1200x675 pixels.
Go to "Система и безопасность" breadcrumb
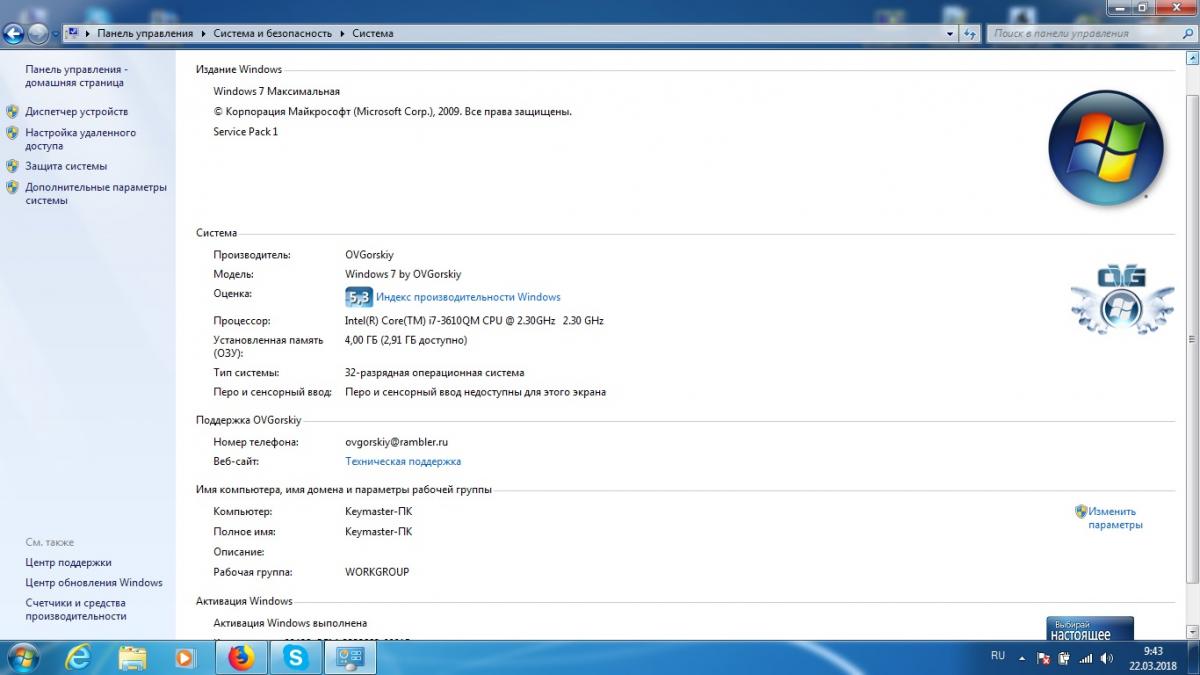point(272,33)
